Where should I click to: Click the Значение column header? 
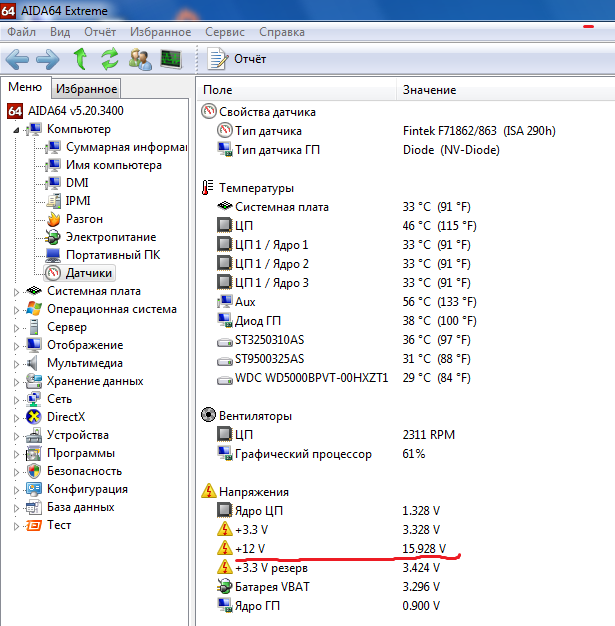[x=506, y=90]
